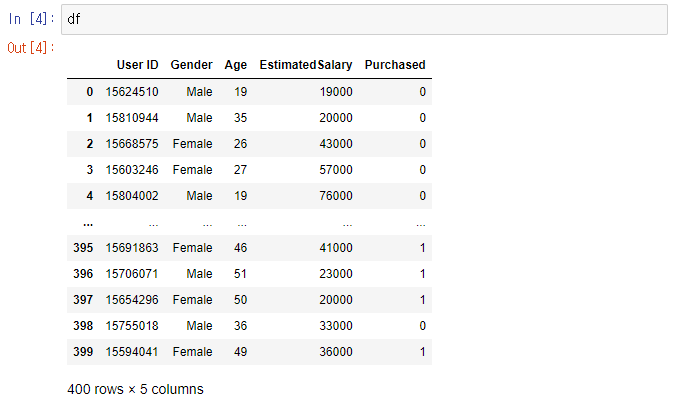Click salary value 43000
The height and width of the screenshot is (400, 676).
pos(336,144)
